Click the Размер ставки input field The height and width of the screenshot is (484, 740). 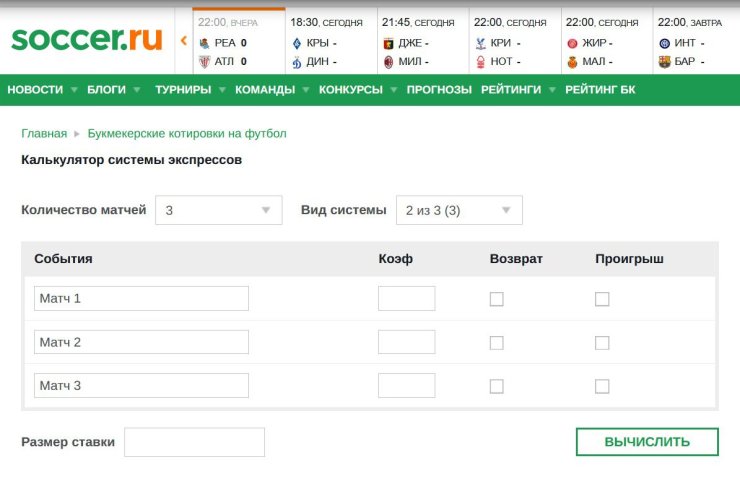[194, 442]
